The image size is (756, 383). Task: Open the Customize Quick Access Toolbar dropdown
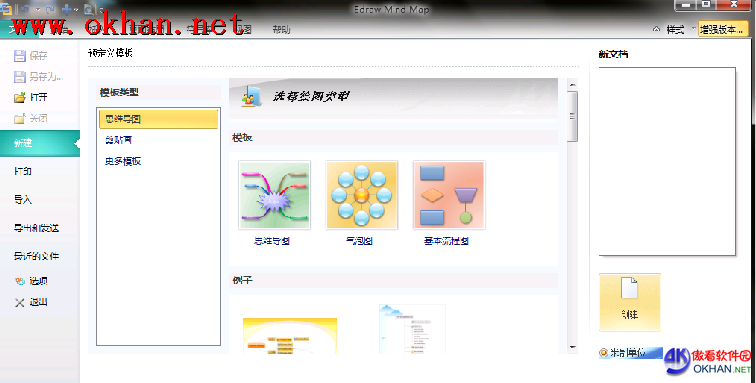(x=102, y=10)
